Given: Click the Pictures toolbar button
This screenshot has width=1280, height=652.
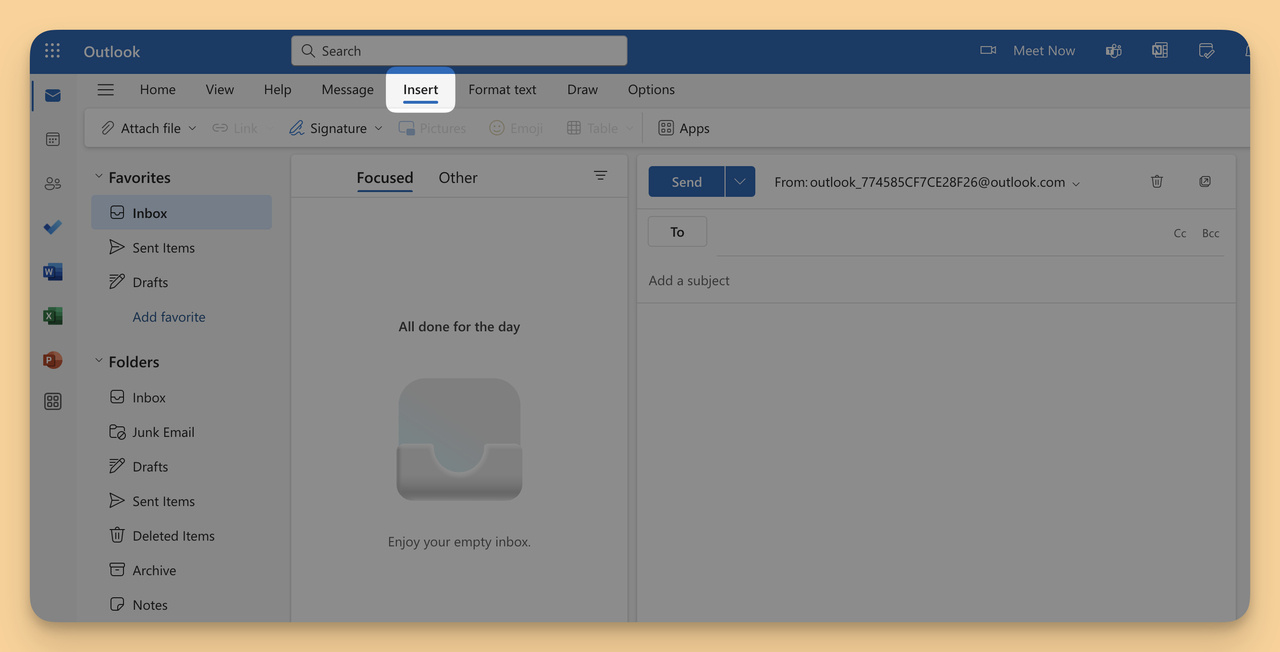Looking at the screenshot, I should tap(432, 128).
